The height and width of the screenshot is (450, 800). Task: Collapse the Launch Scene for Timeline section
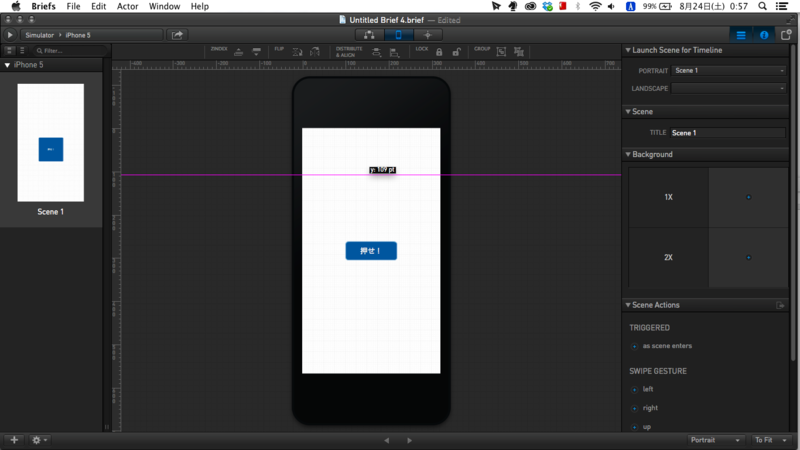tap(628, 50)
